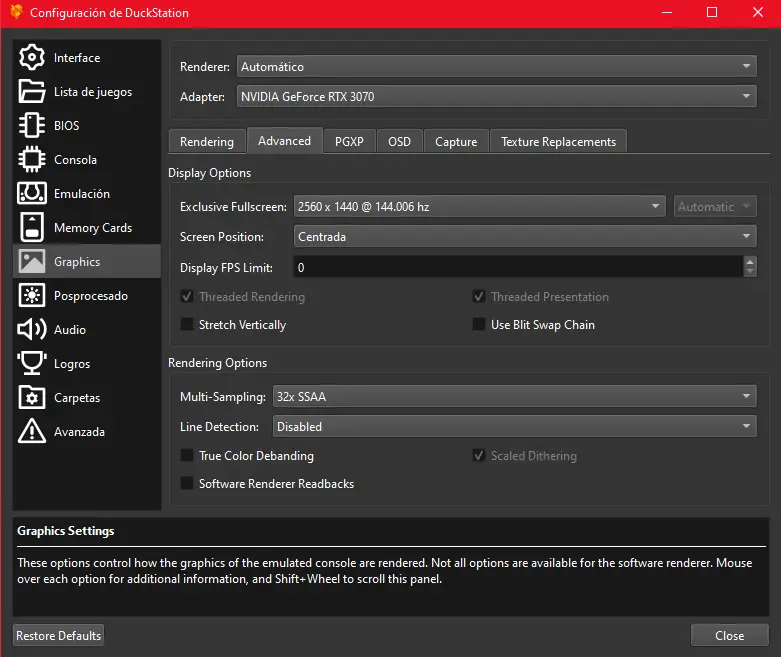Click the Consola processor icon
This screenshot has height=657, width=781.
(x=31, y=159)
